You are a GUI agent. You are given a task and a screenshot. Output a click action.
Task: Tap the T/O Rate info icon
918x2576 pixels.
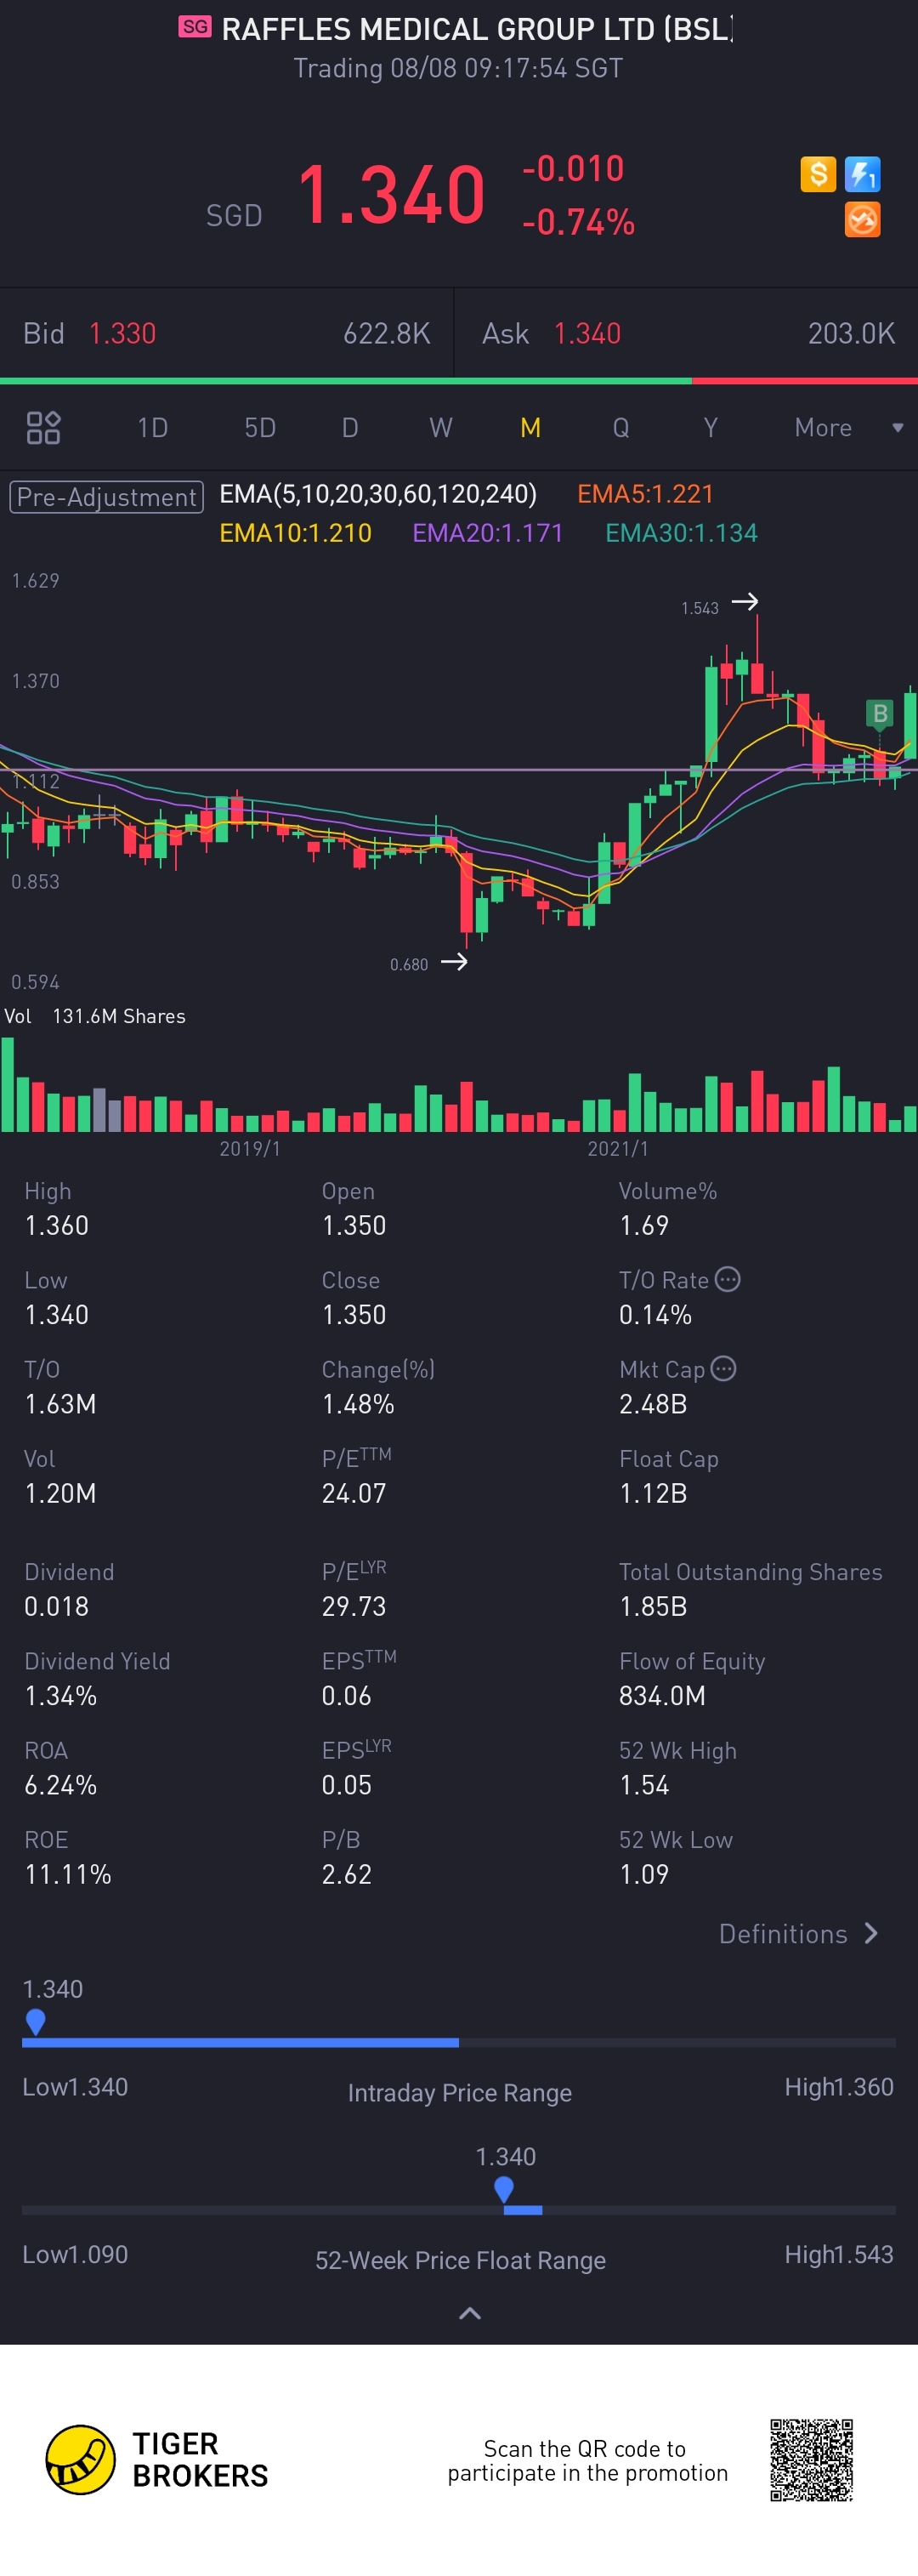tap(728, 1279)
